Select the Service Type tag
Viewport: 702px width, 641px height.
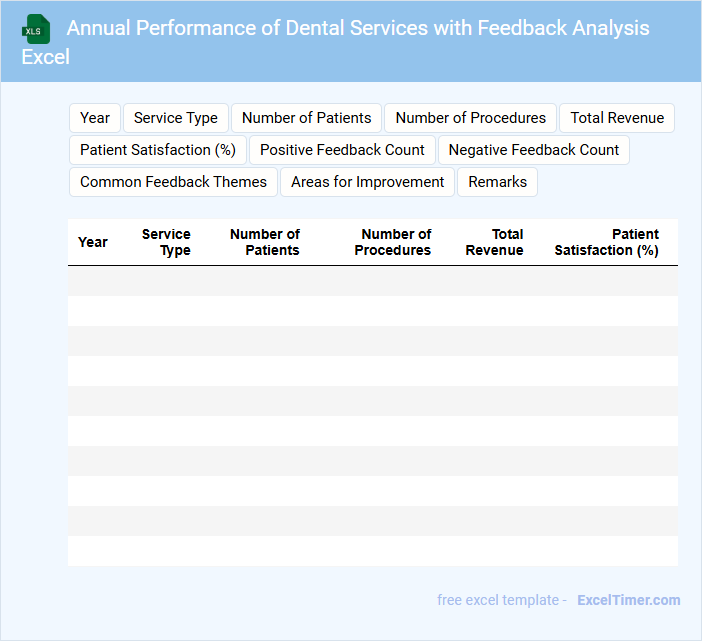176,118
